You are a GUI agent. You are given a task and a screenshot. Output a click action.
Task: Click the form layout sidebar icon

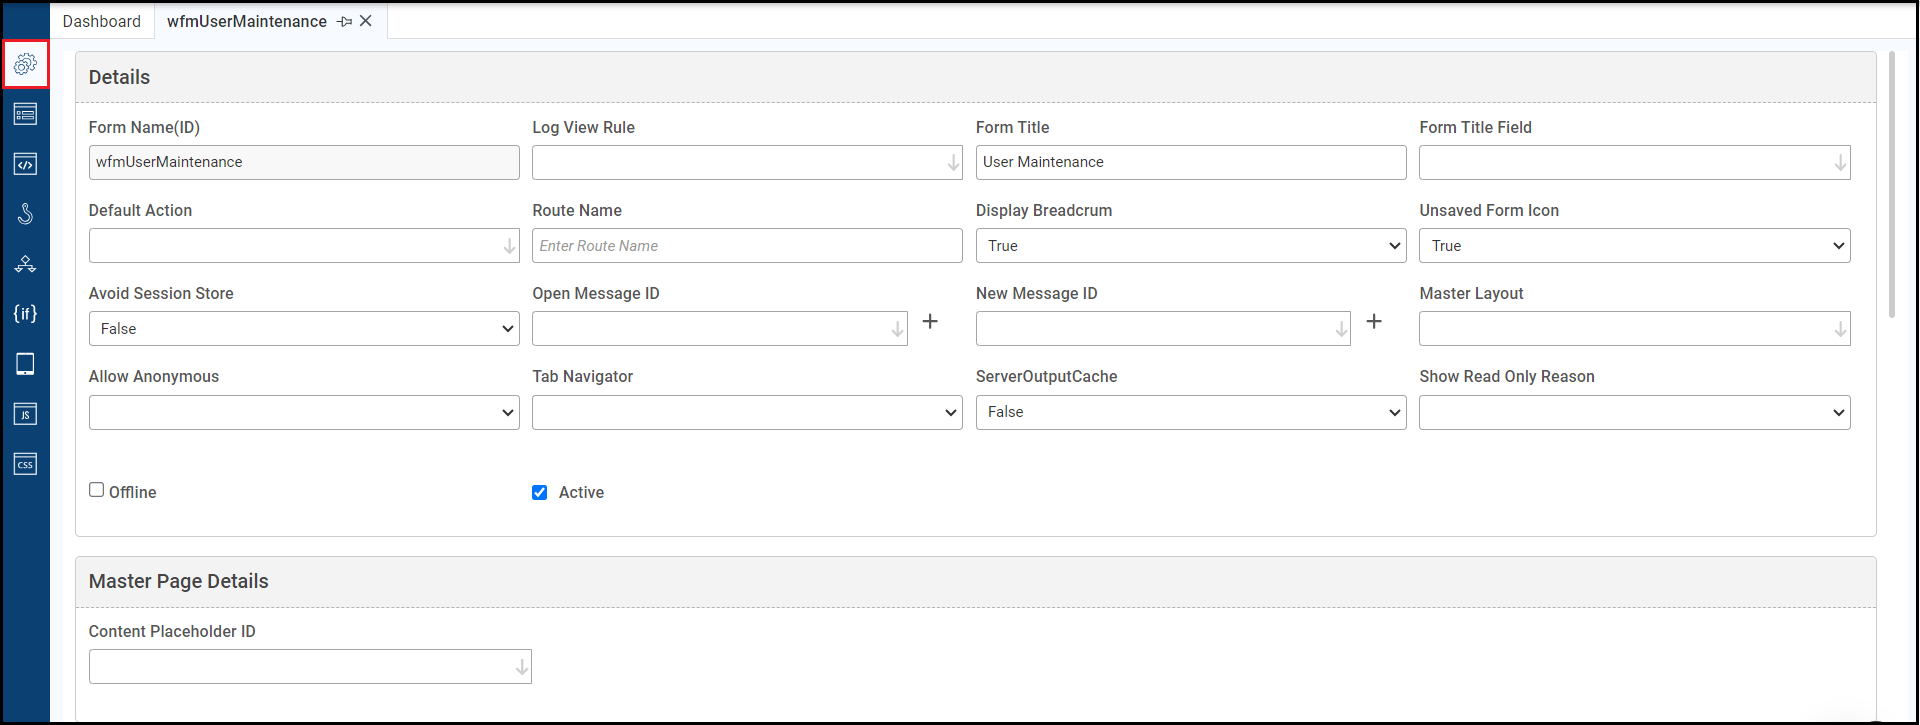pos(25,114)
